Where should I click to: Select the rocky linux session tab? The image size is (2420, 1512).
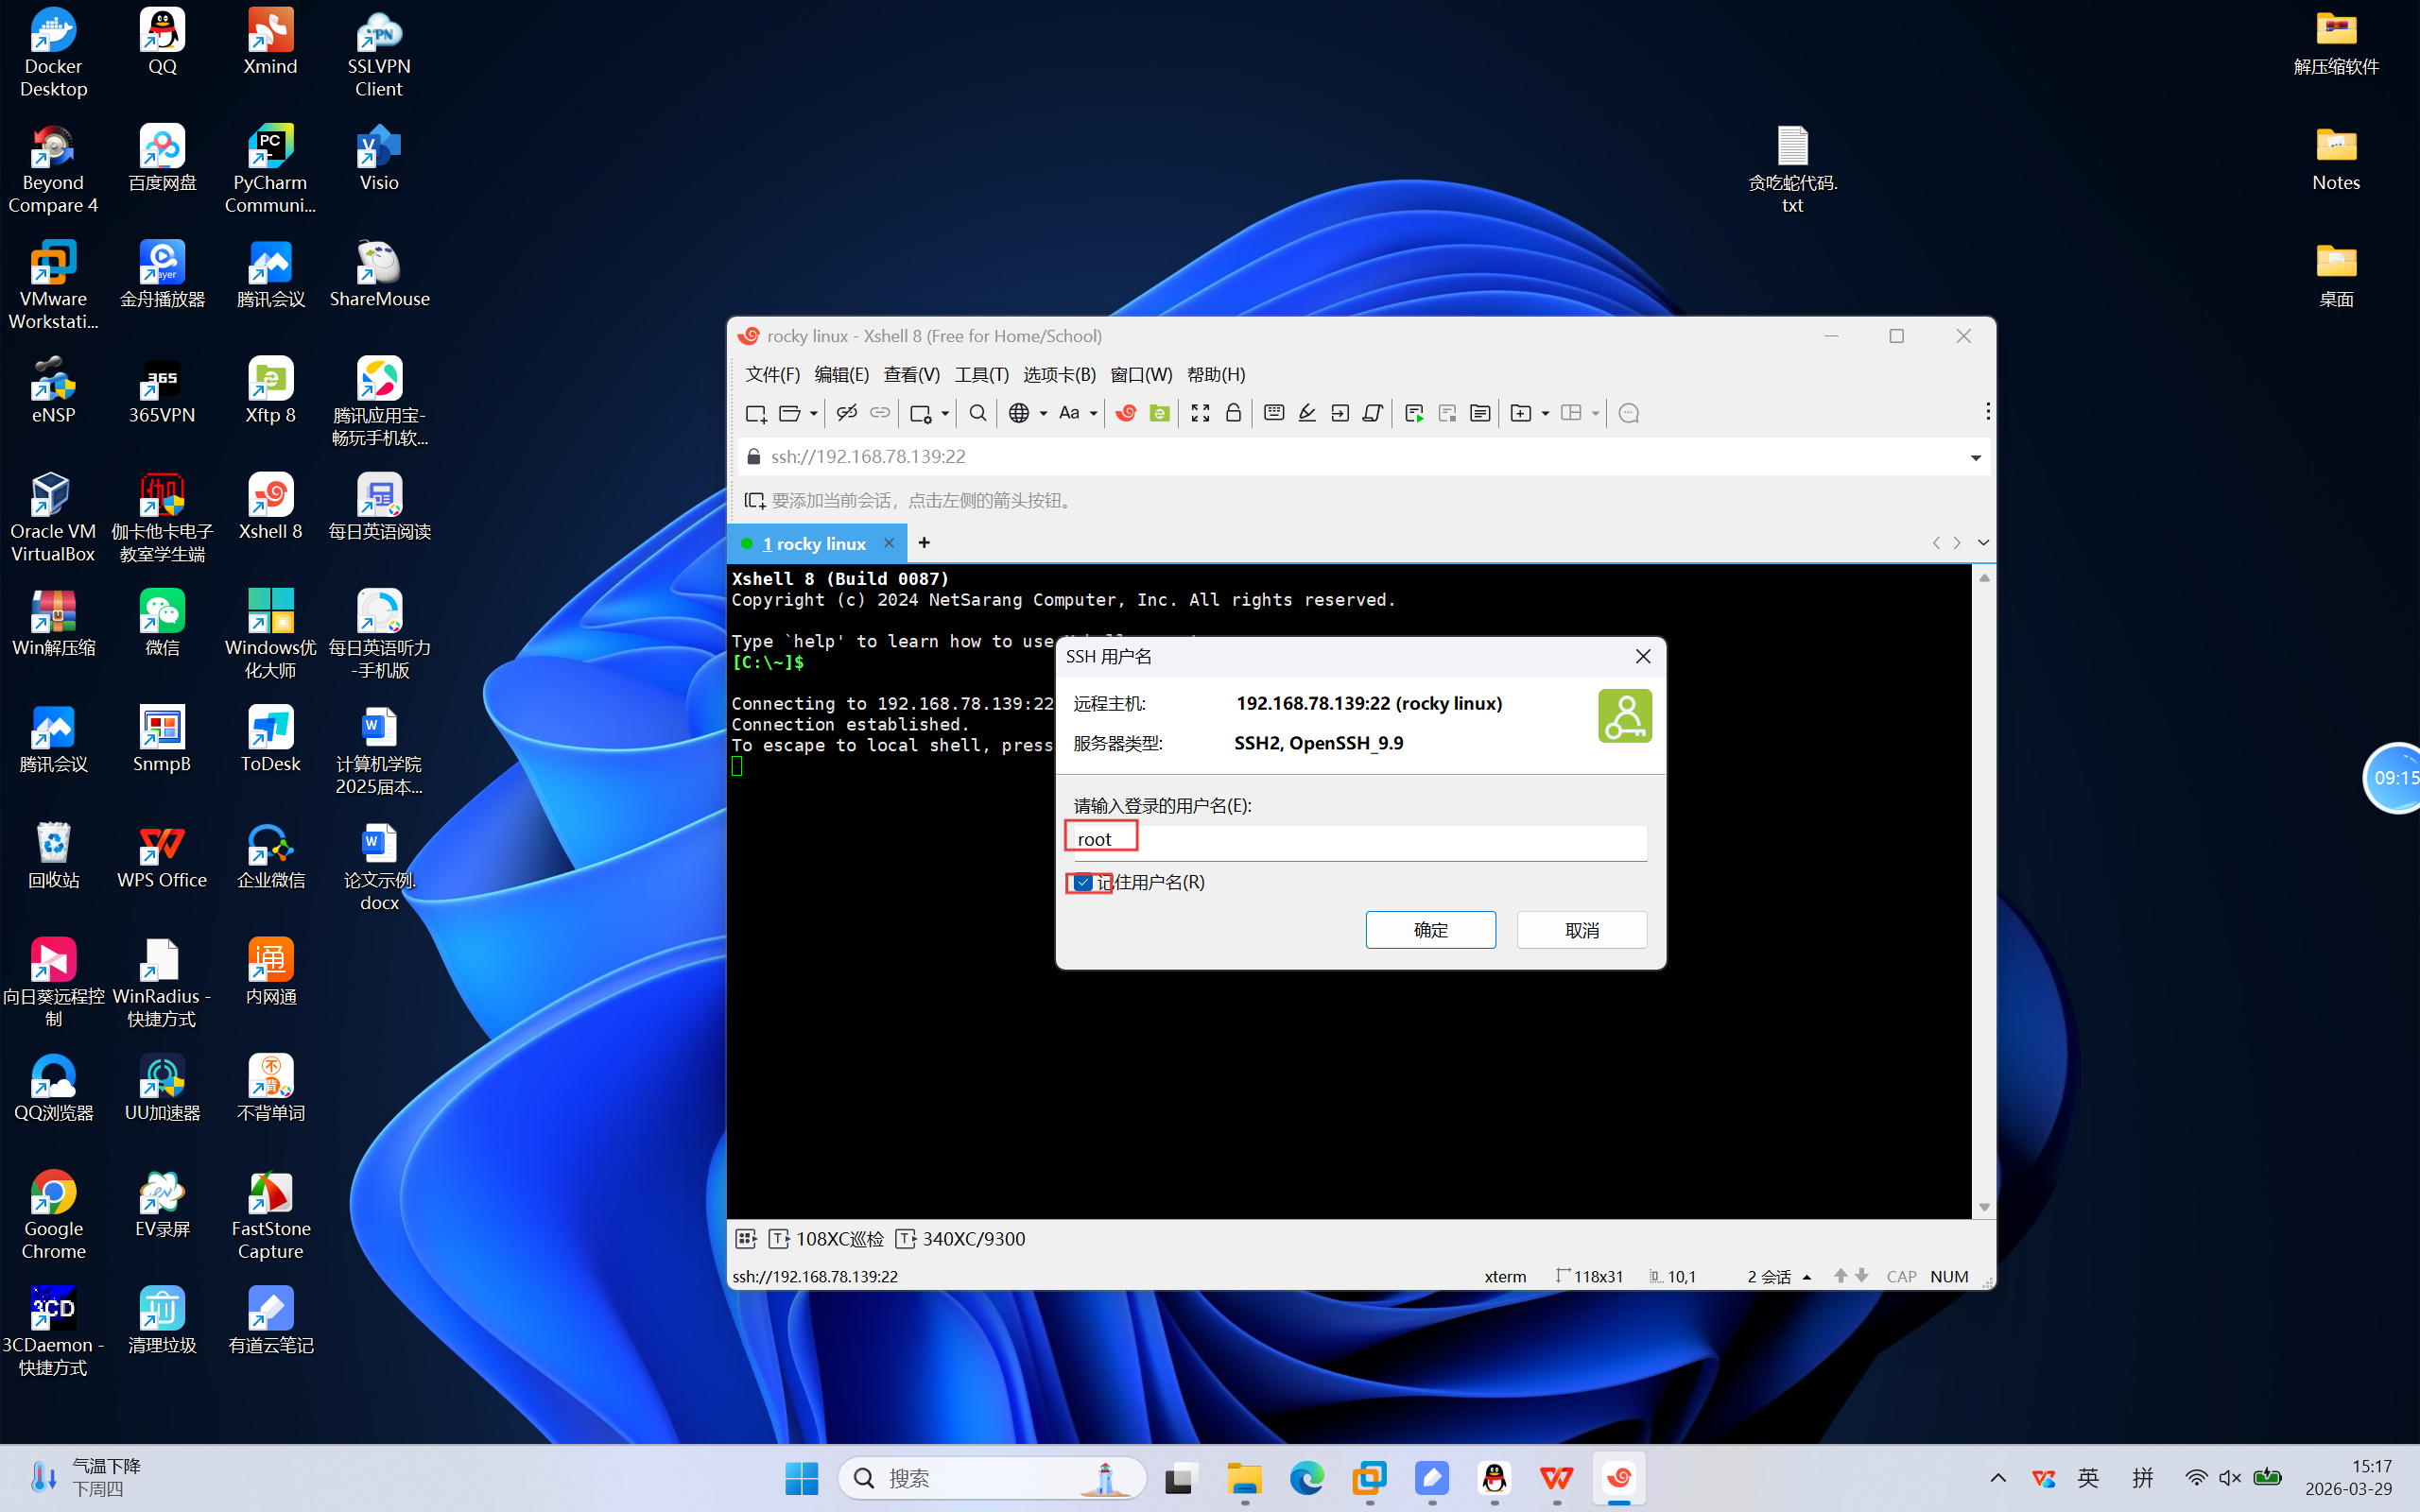click(x=815, y=543)
